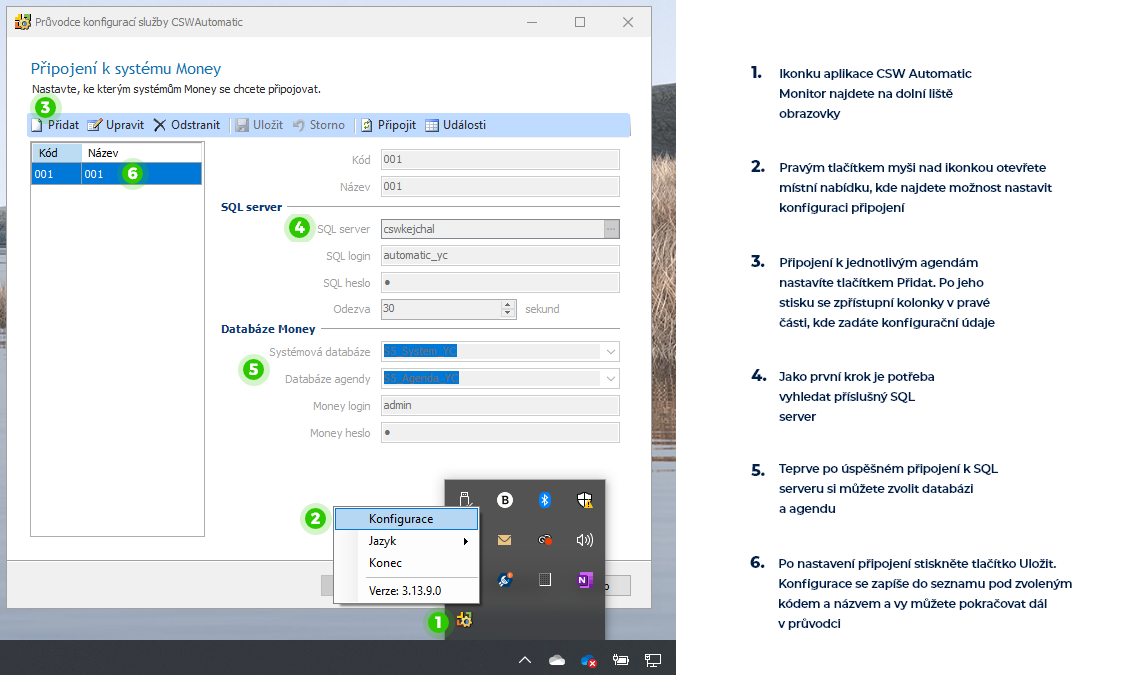
Task: Click into the Kód input field
Action: (x=500, y=159)
